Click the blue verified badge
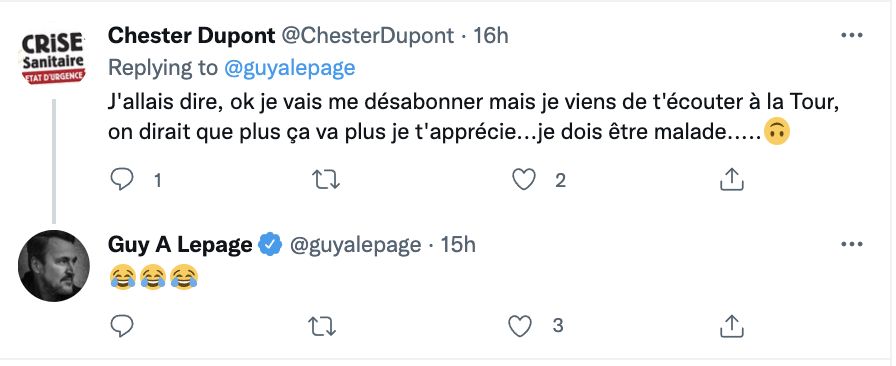This screenshot has height=366, width=896. pyautogui.click(x=270, y=245)
